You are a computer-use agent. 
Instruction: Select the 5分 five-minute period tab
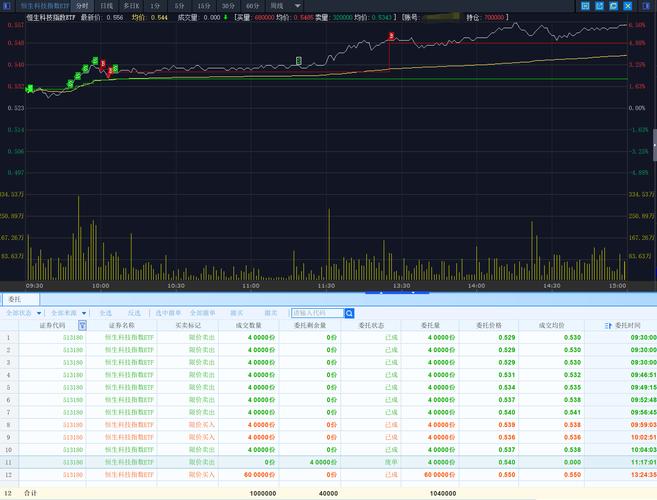point(179,6)
